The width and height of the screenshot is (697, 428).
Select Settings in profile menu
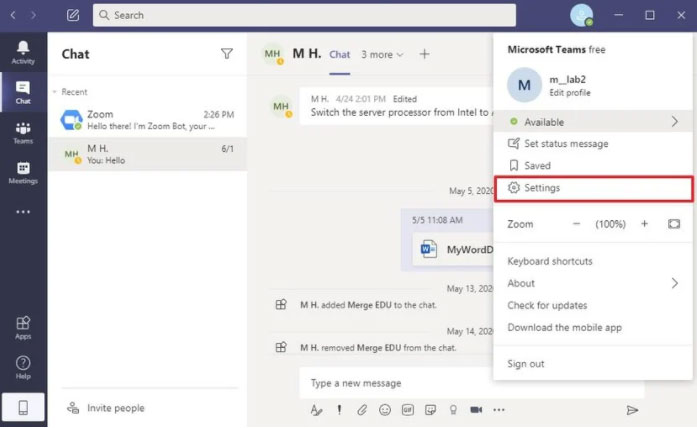[542, 188]
